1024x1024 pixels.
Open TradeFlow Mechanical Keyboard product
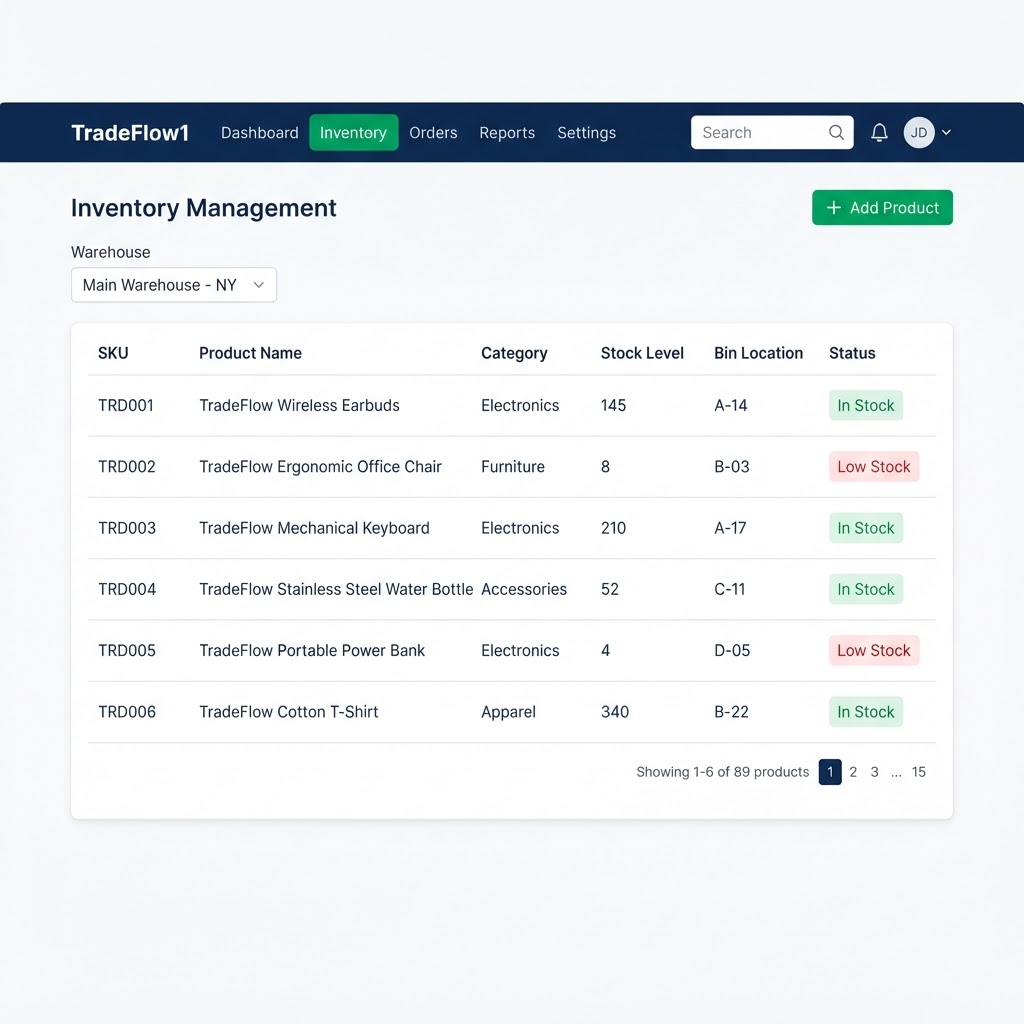pos(314,528)
